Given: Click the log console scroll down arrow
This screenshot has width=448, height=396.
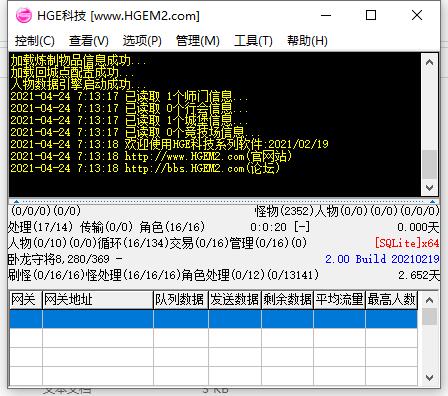Looking at the screenshot, I should pyautogui.click(x=429, y=188).
